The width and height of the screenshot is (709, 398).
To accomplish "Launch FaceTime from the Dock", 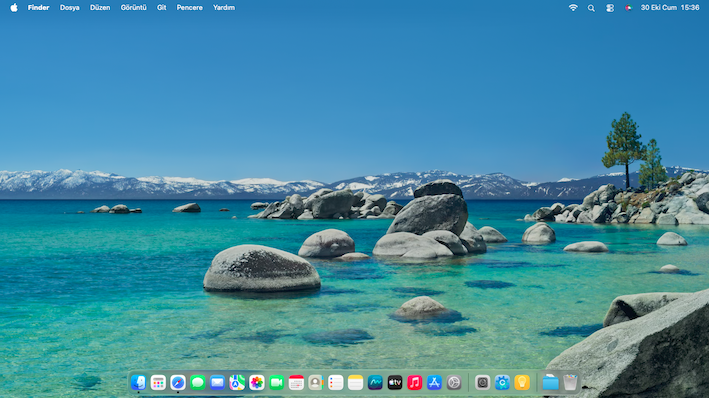I will (x=276, y=383).
